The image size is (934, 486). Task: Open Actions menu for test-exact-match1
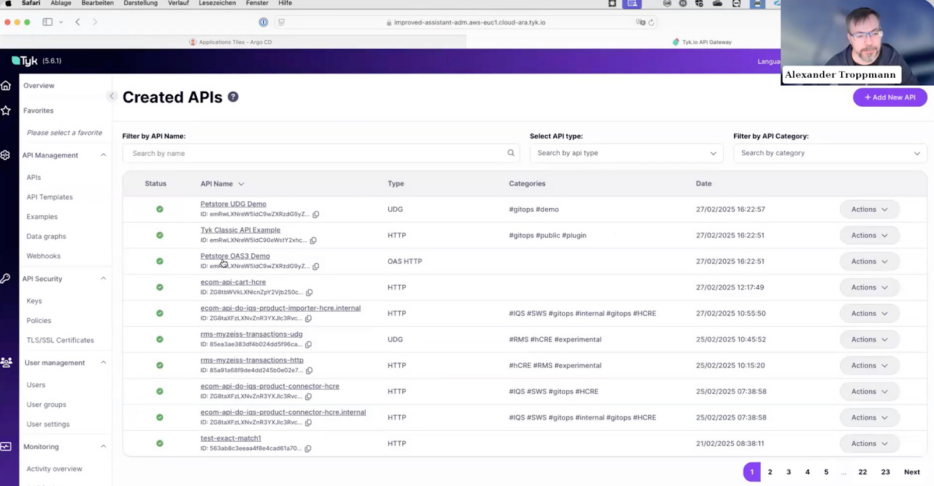(x=869, y=443)
